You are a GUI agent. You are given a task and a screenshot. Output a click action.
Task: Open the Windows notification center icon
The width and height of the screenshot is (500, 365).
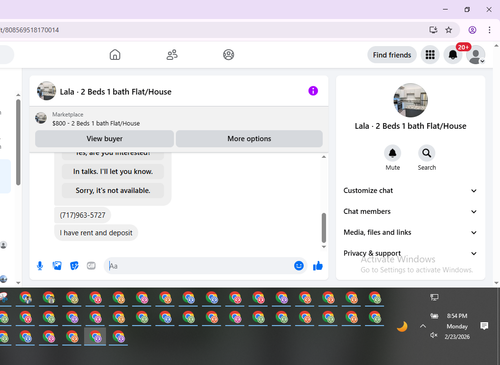click(x=484, y=326)
